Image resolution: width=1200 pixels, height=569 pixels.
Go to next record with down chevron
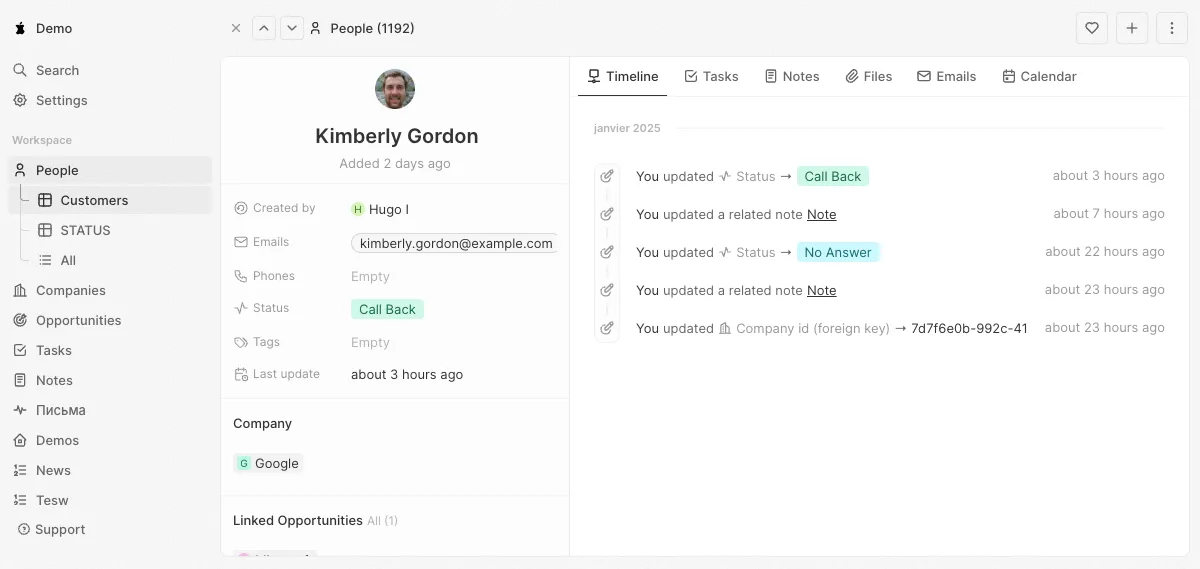292,28
